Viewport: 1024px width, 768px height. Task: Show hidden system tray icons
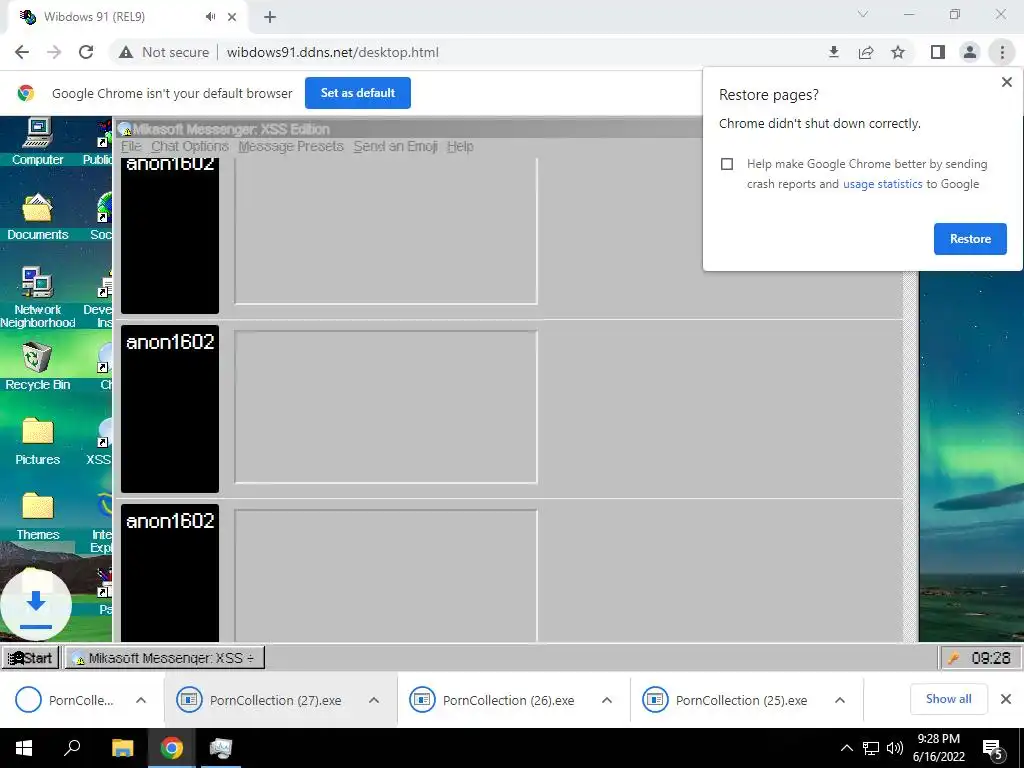coord(846,748)
